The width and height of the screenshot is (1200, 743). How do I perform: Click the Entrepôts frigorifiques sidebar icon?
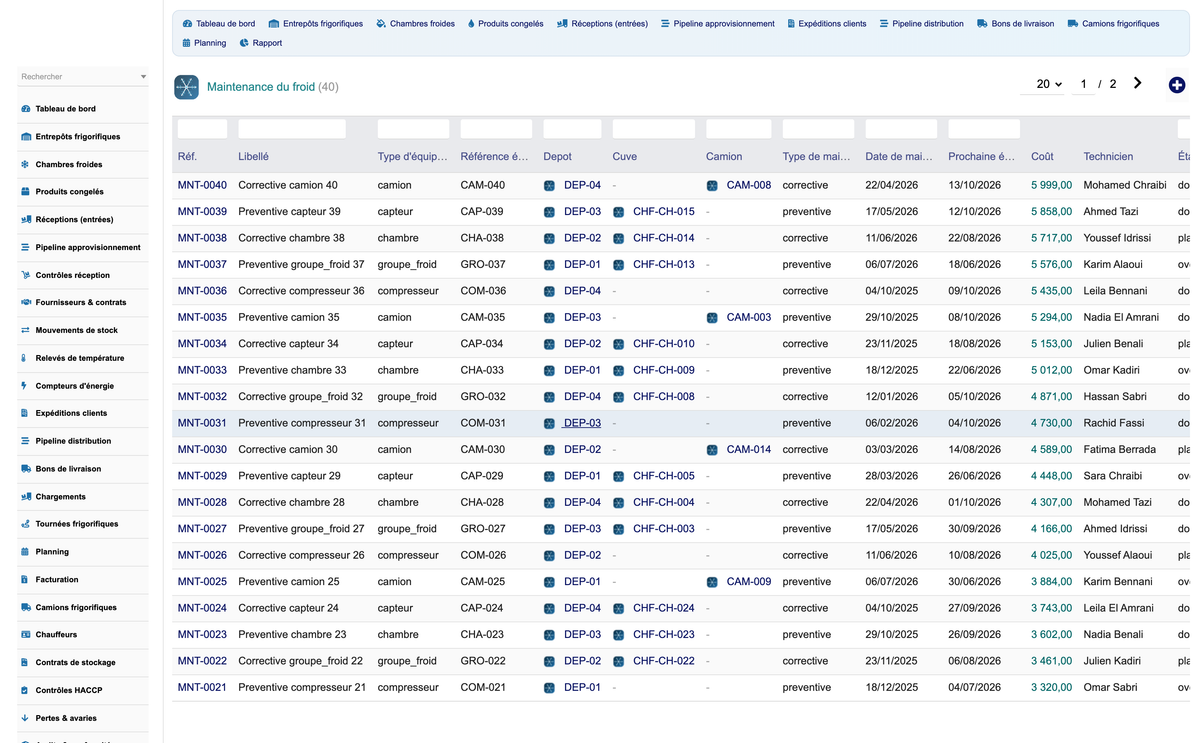[x=25, y=137]
